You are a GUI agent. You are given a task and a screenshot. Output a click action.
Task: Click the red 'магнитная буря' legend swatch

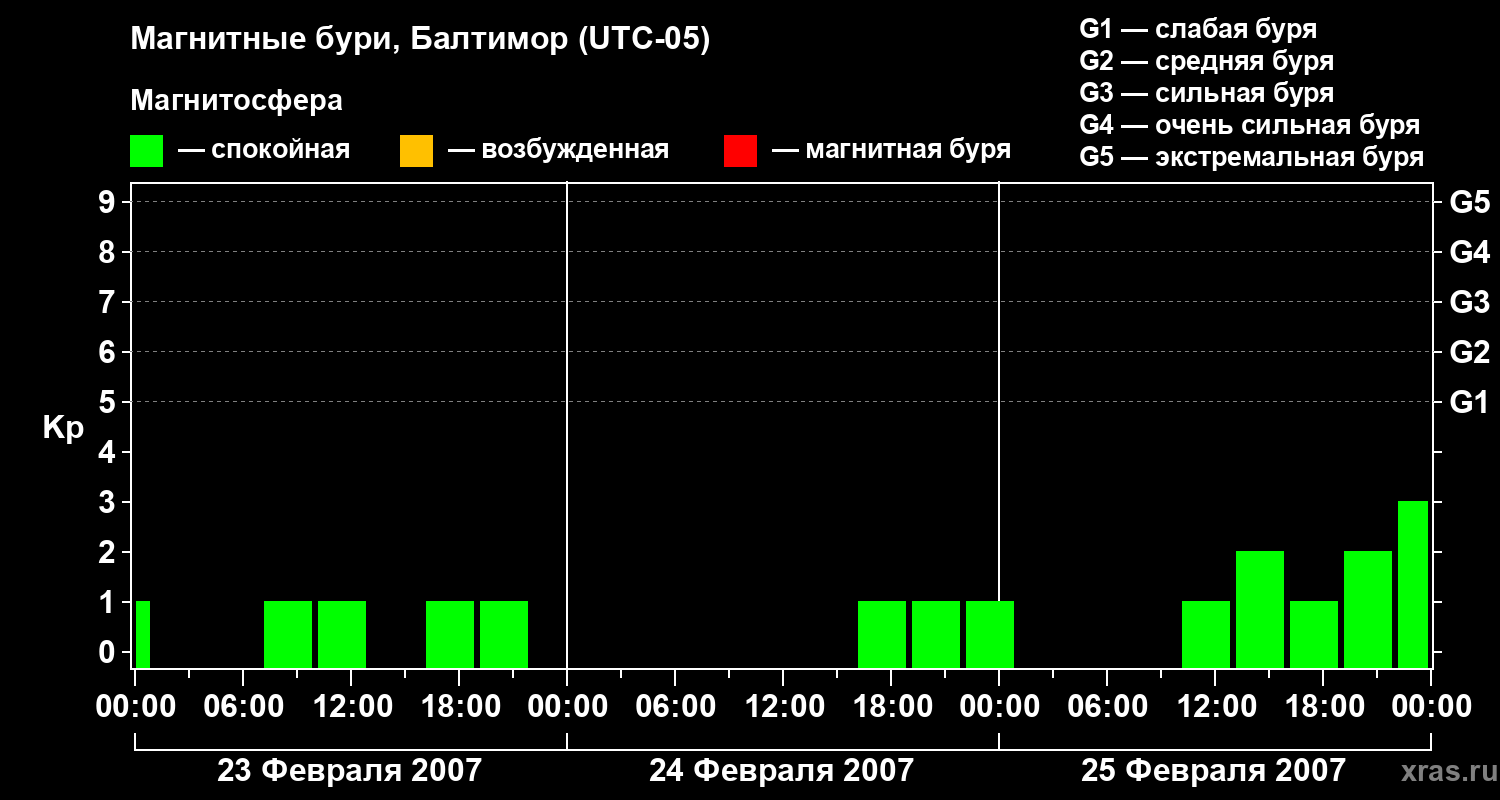tap(740, 151)
